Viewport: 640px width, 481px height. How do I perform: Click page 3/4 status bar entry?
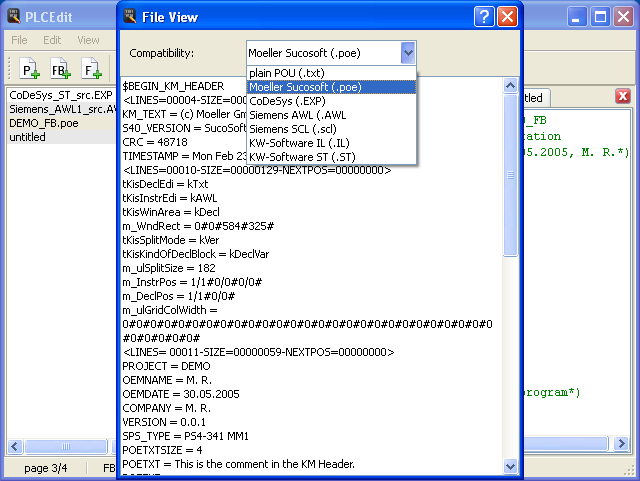coord(45,468)
